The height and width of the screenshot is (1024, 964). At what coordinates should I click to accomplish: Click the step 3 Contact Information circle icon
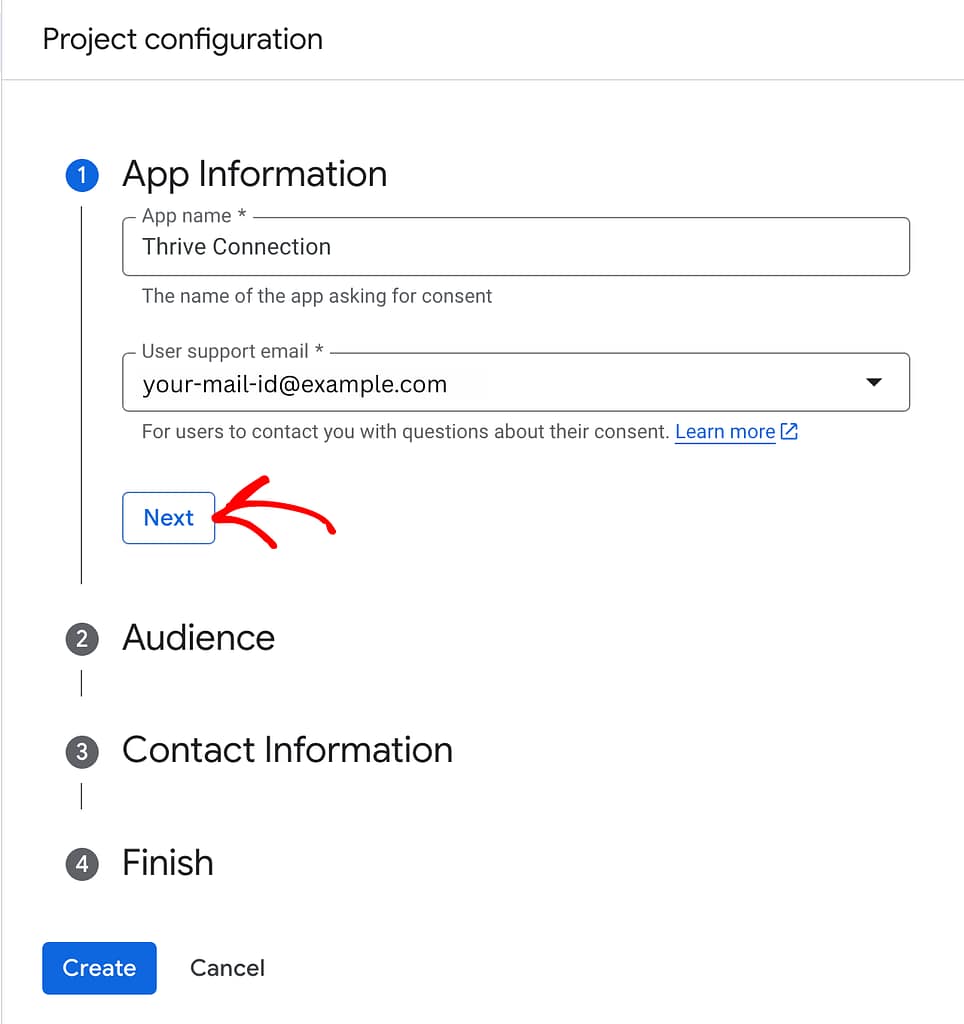pos(81,751)
